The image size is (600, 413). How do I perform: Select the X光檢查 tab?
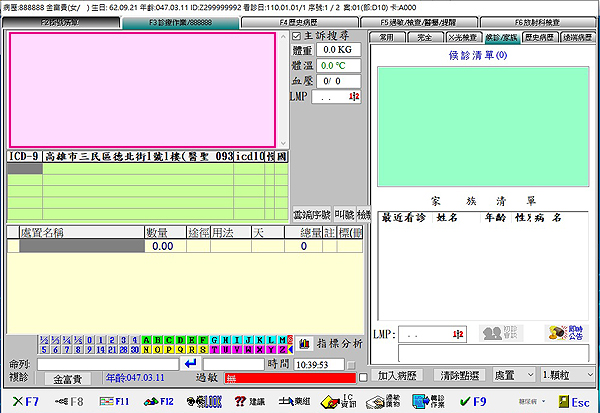457,37
